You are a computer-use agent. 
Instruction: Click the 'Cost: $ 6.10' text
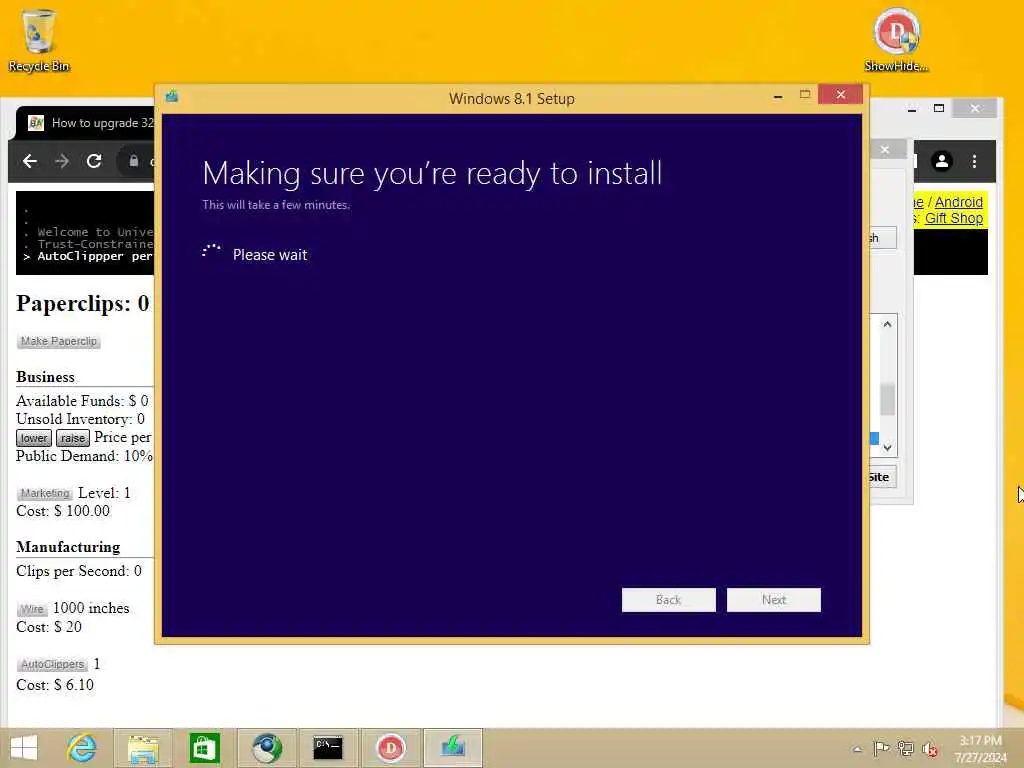point(55,684)
